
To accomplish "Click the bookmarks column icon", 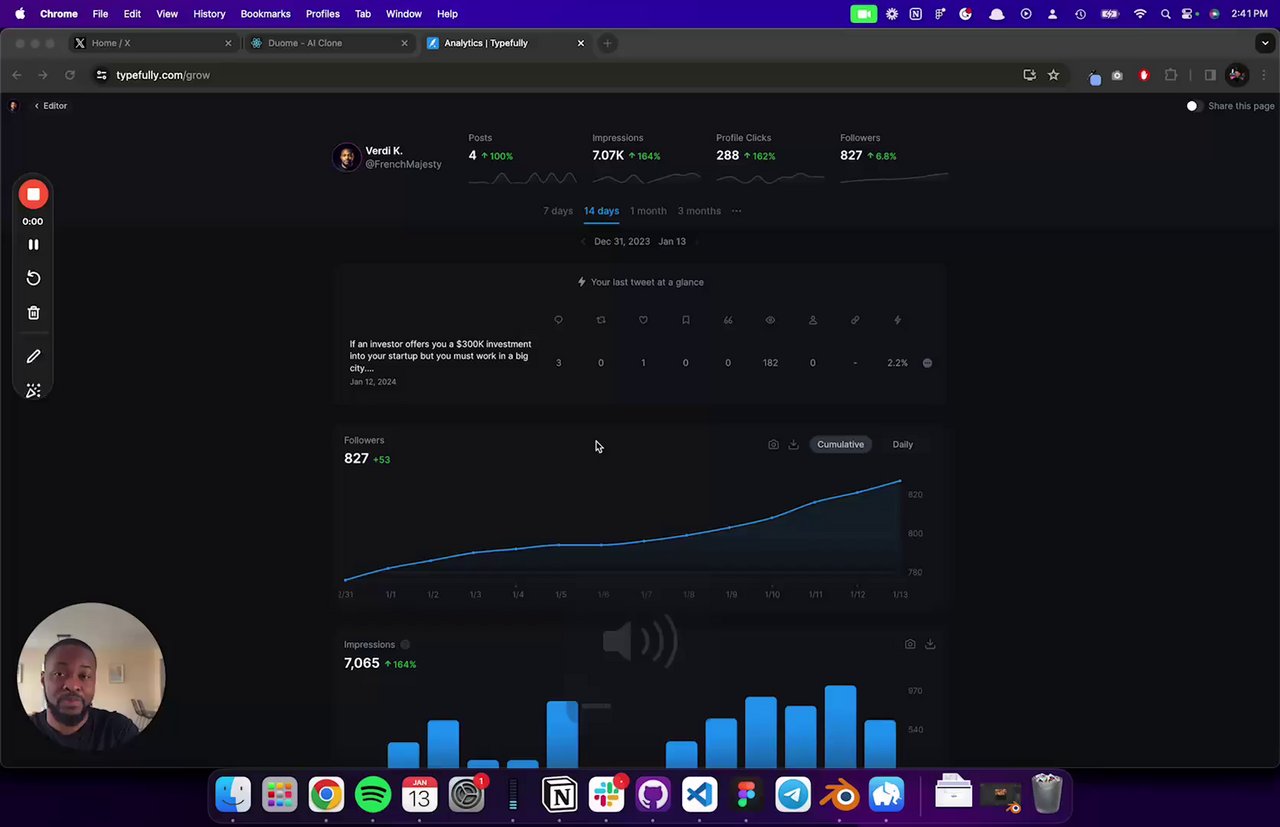I will 685,320.
